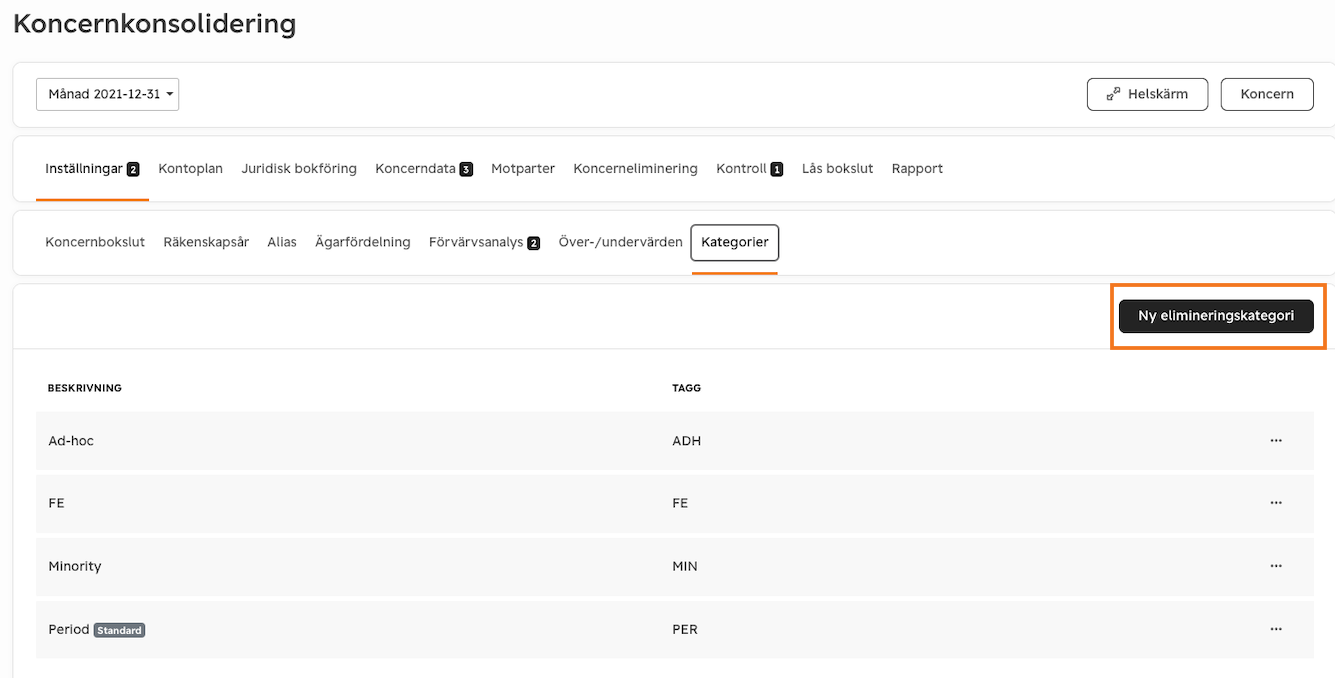
Task: Click the Standard badge on Period
Action: [x=119, y=630]
